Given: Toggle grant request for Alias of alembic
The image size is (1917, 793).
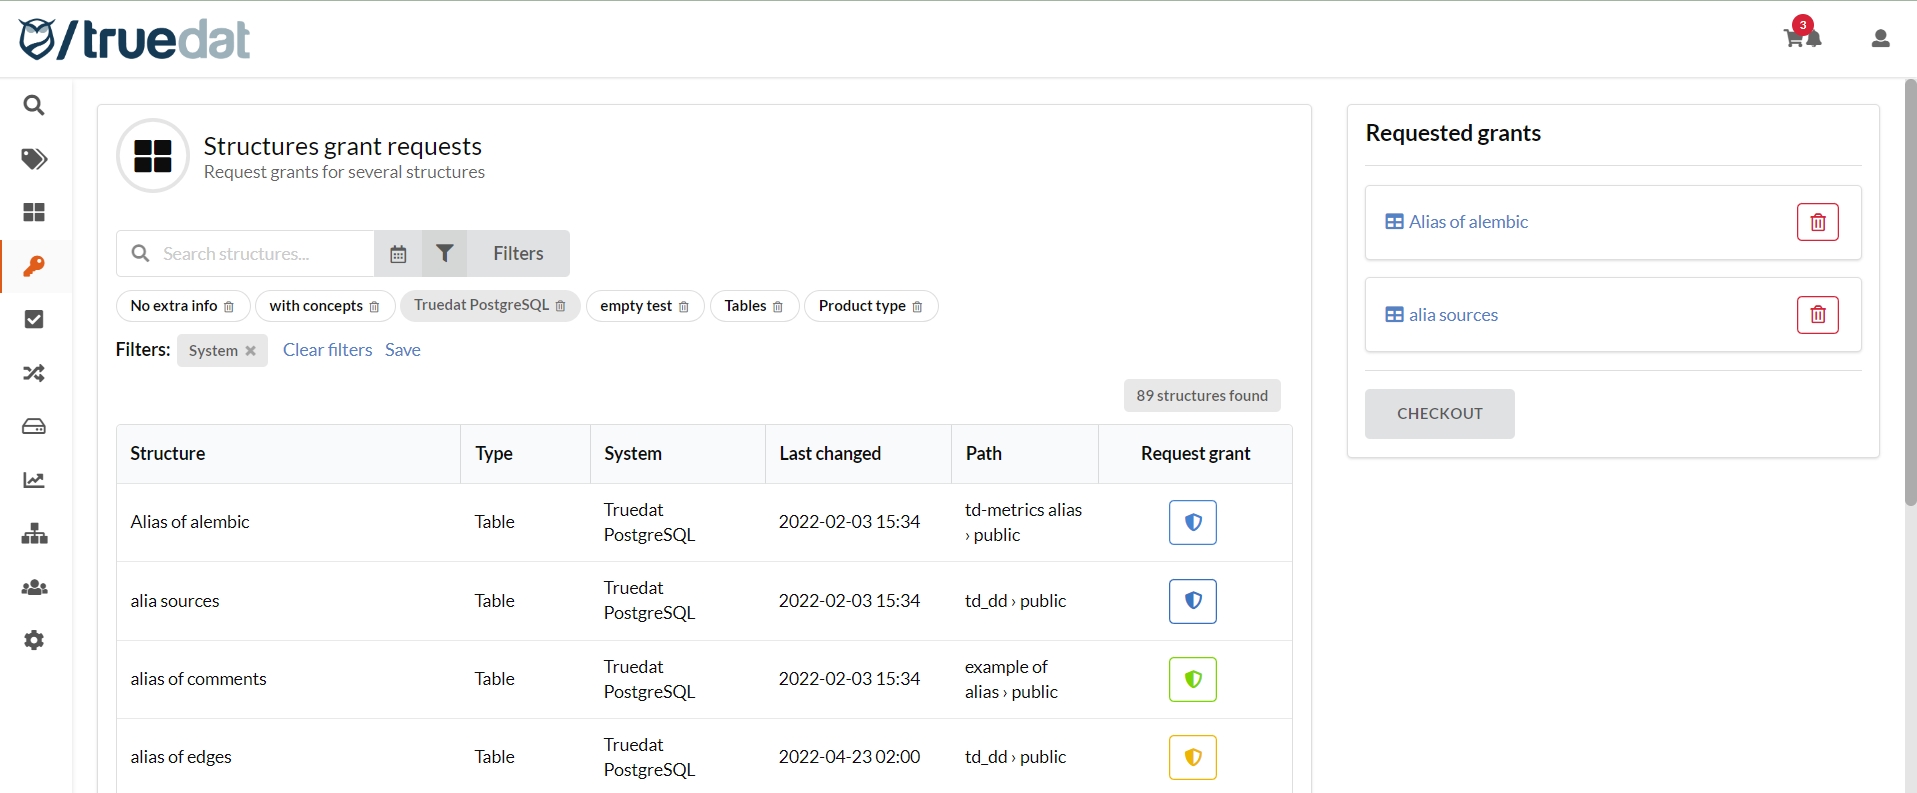Looking at the screenshot, I should coord(1192,522).
